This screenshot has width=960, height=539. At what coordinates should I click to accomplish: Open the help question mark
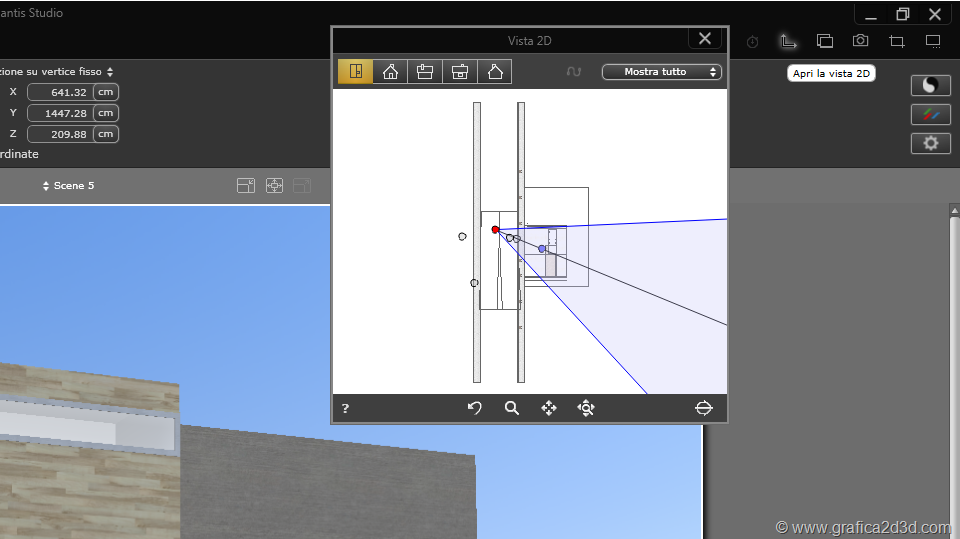tap(346, 408)
